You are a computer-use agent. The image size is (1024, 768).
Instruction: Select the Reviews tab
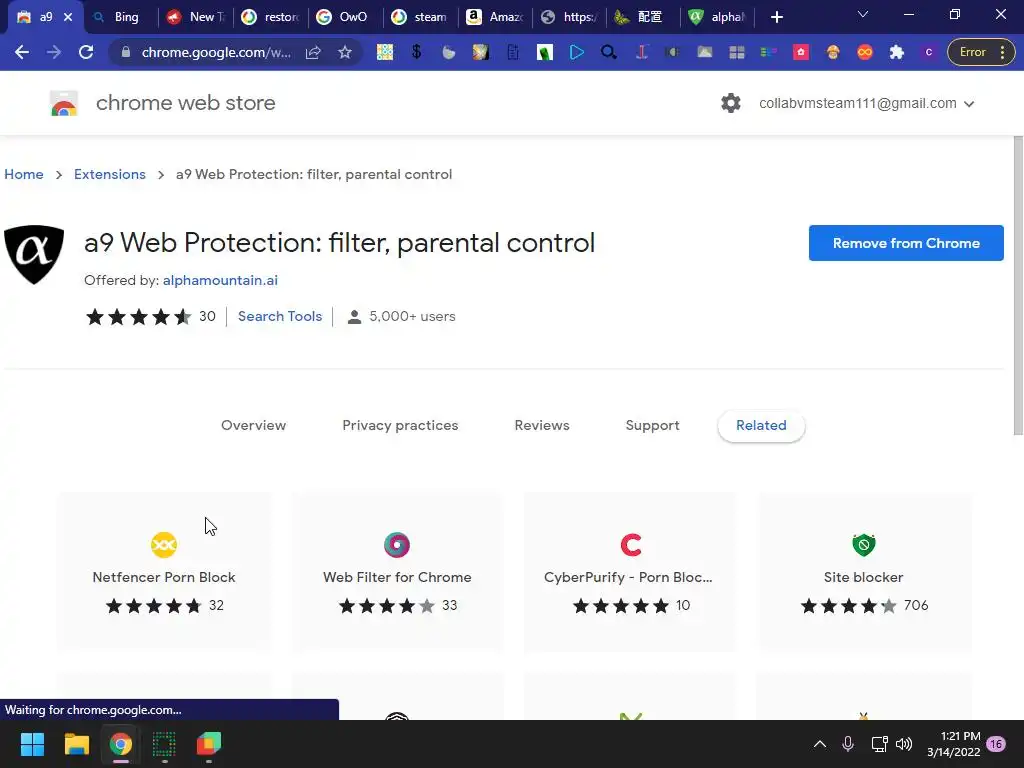[x=542, y=425]
